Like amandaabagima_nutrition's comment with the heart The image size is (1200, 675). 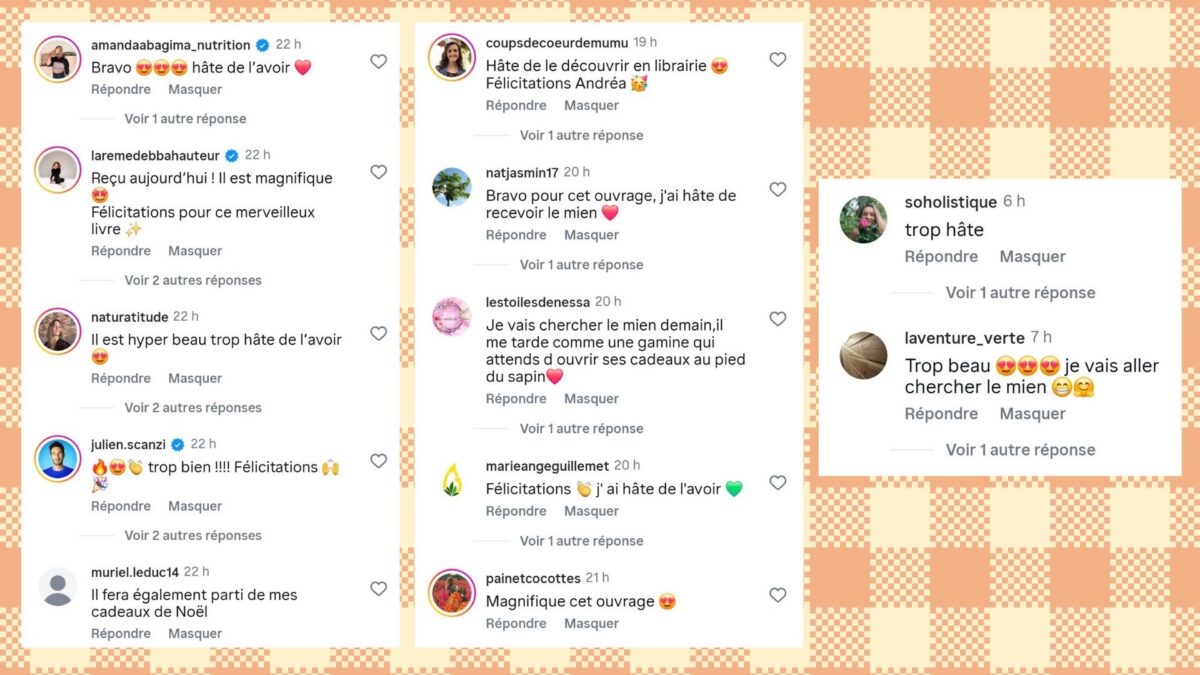point(378,61)
